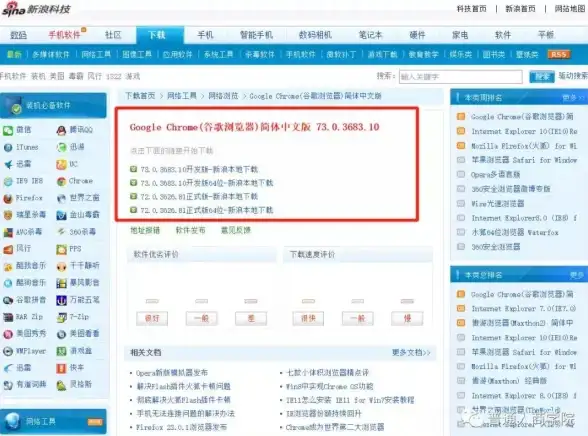This screenshot has width=588, height=436.
Task: Open 游戏下载 in the blue sub-menu
Action: (382, 55)
